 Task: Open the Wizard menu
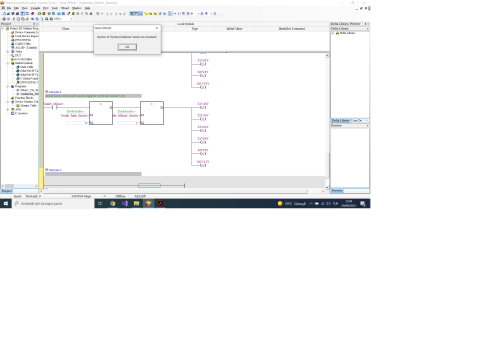pos(65,8)
